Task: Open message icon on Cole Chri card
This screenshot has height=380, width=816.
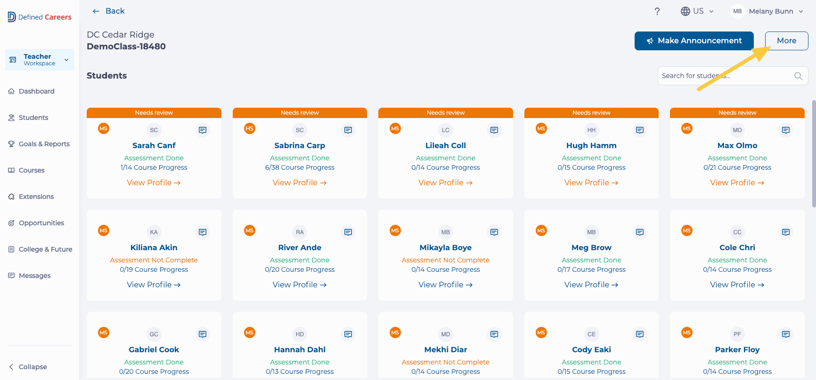Action: tap(786, 232)
